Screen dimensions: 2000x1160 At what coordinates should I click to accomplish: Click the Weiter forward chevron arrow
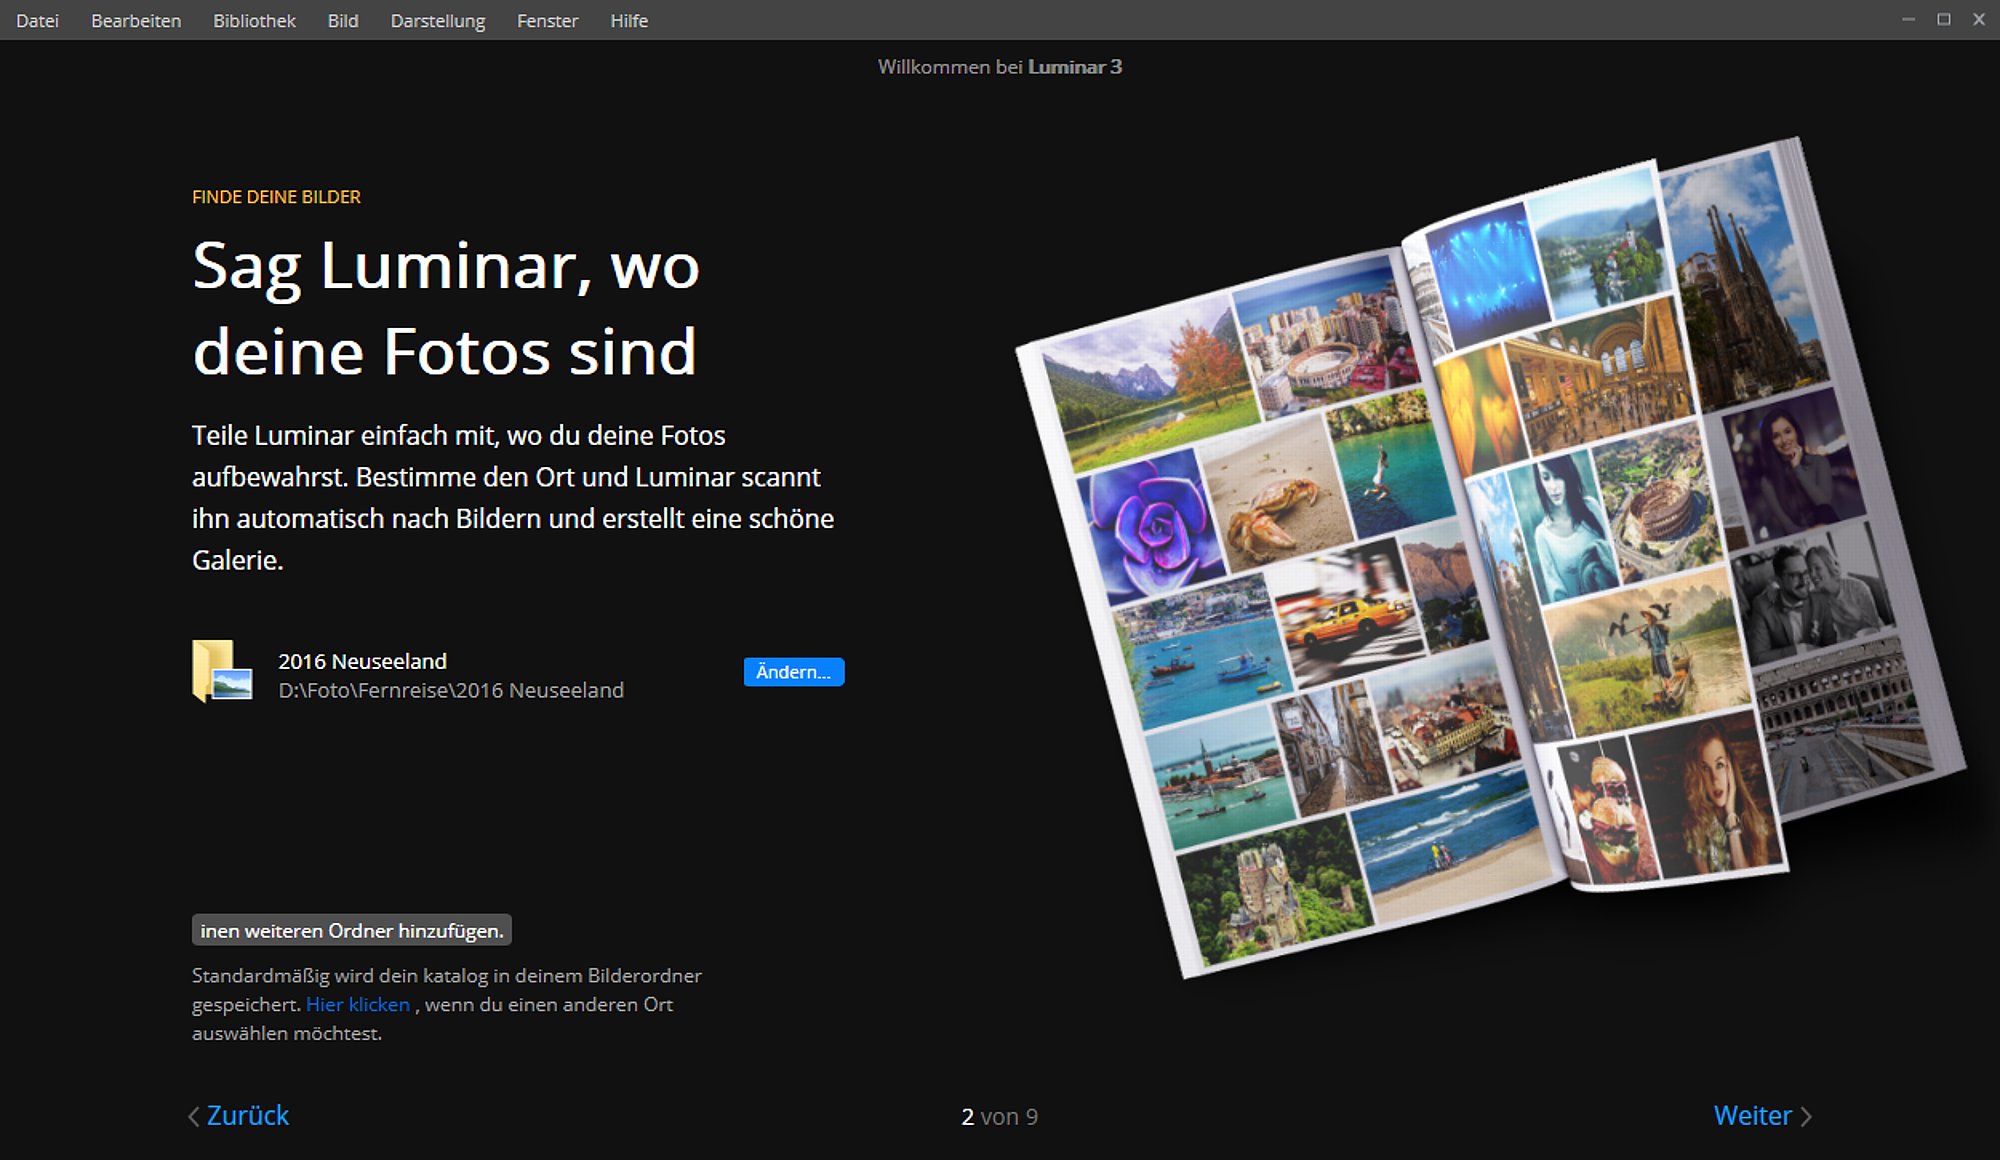click(1806, 1117)
